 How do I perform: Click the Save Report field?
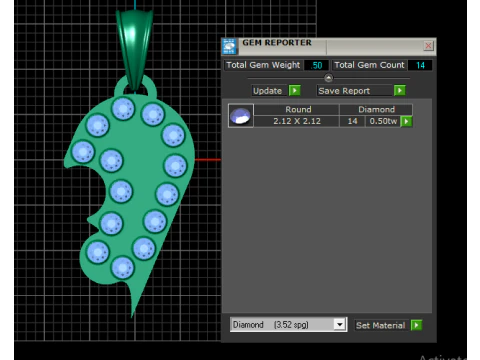click(x=355, y=91)
